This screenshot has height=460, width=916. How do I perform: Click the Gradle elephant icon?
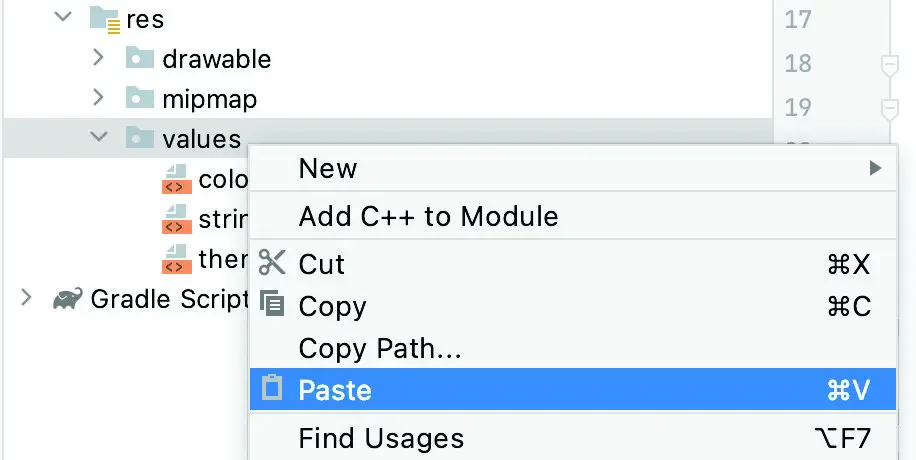tap(68, 299)
